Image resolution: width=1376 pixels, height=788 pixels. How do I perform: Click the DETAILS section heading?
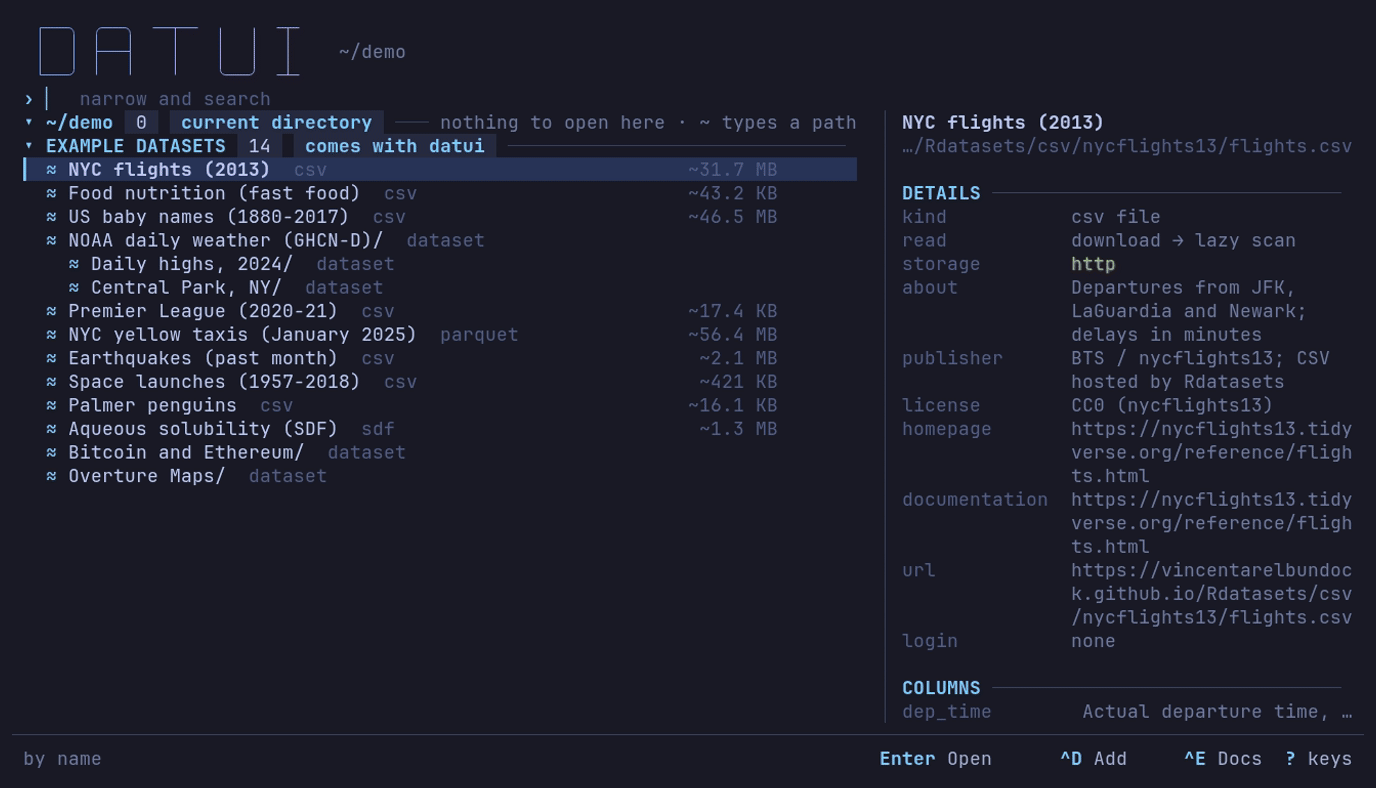click(941, 193)
